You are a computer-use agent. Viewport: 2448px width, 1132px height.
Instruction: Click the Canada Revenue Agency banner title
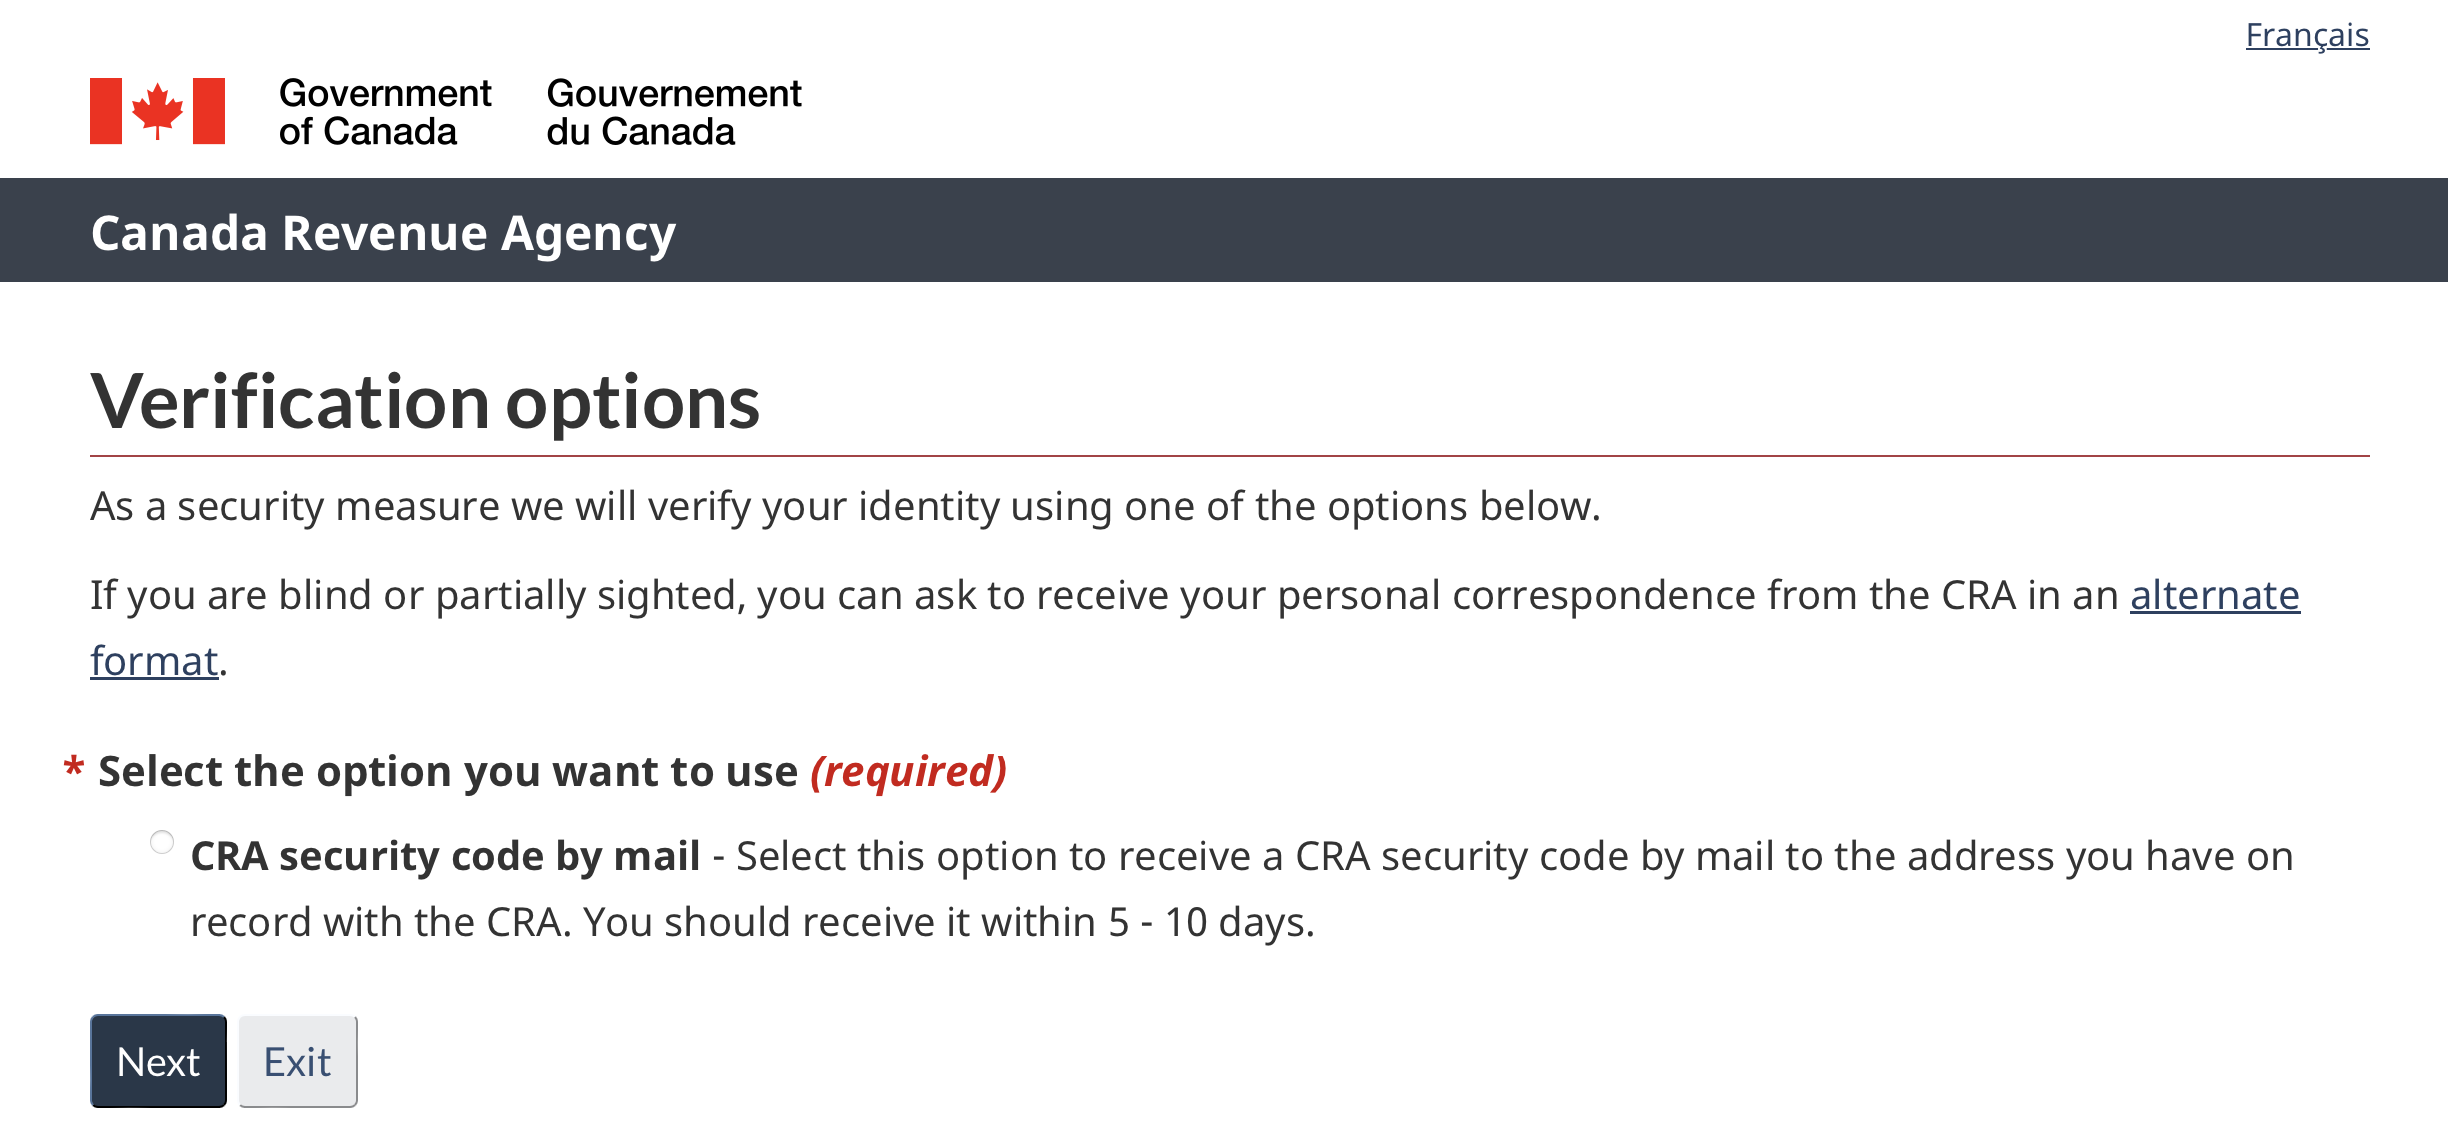point(383,233)
